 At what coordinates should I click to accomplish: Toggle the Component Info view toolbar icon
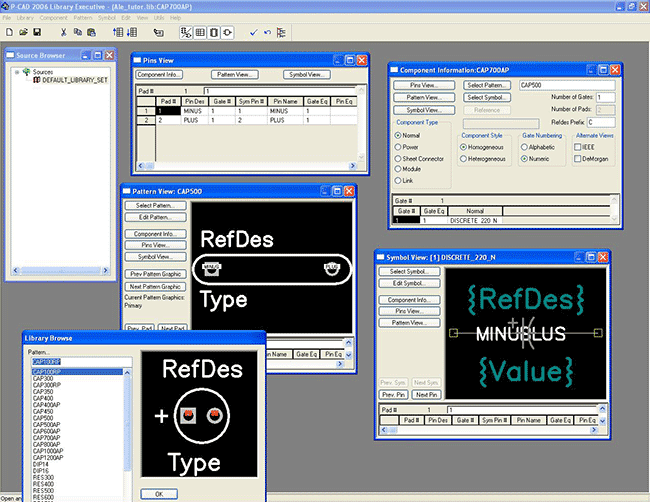coord(186,32)
